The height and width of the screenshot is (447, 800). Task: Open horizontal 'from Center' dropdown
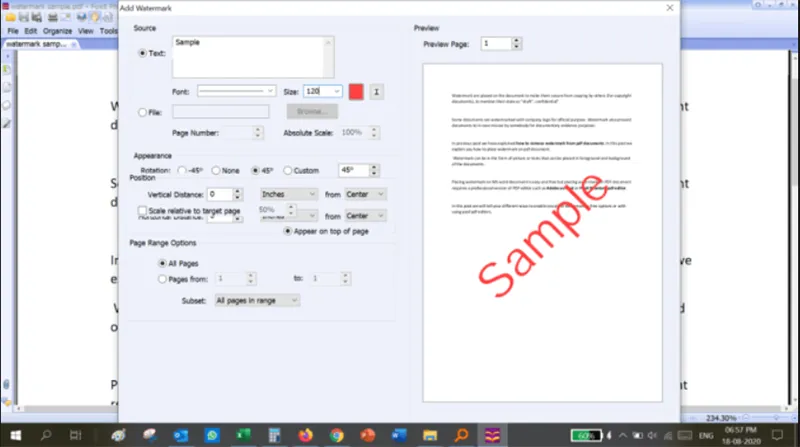point(365,216)
